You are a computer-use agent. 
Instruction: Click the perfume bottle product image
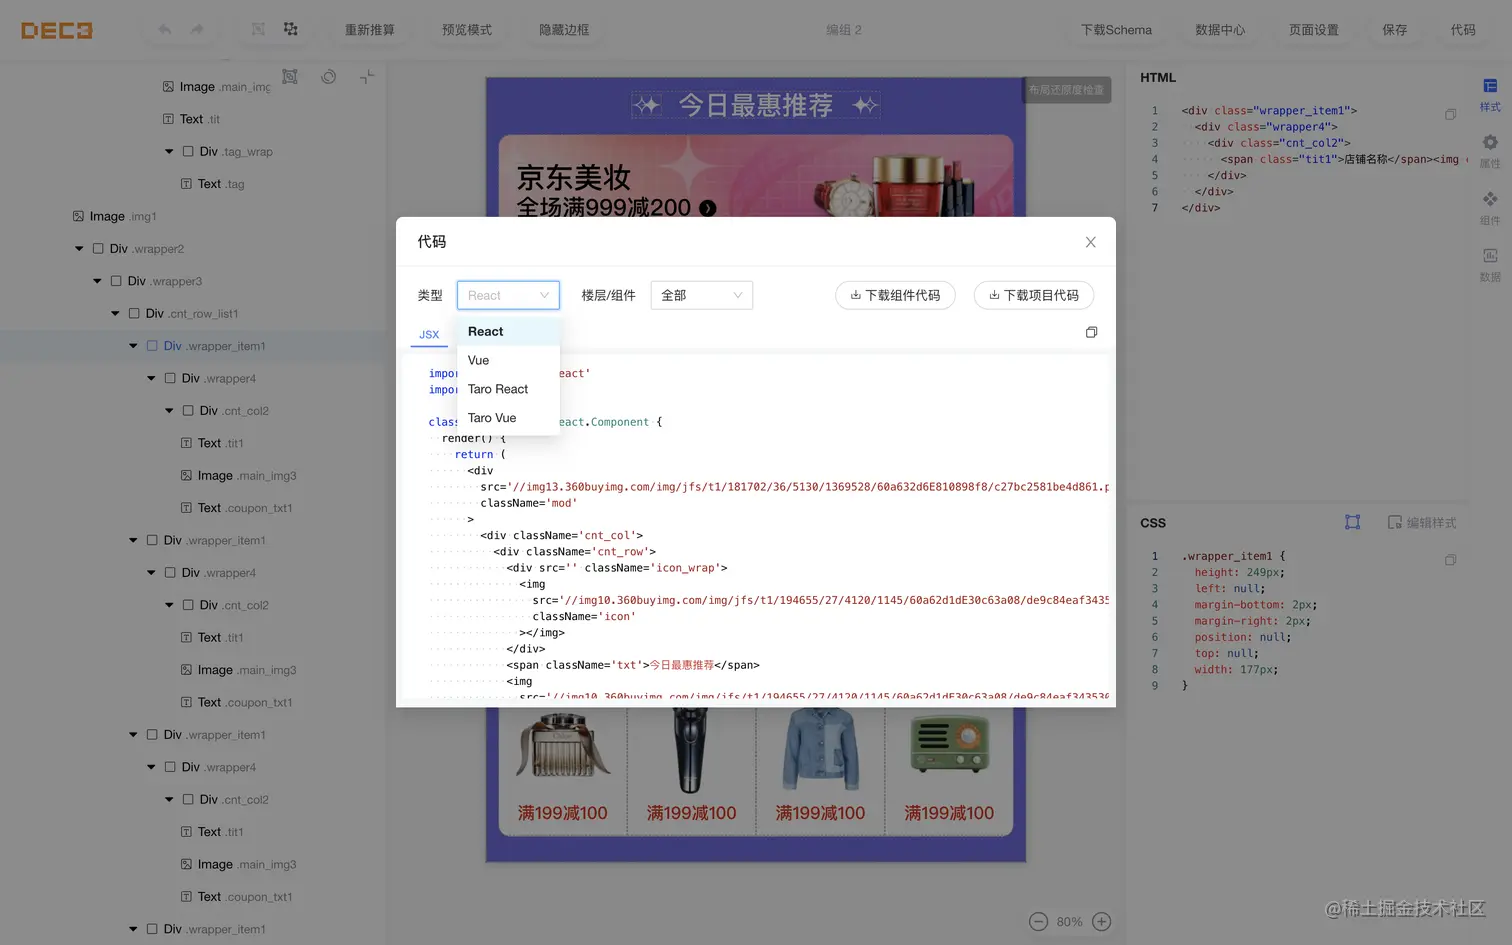point(563,748)
